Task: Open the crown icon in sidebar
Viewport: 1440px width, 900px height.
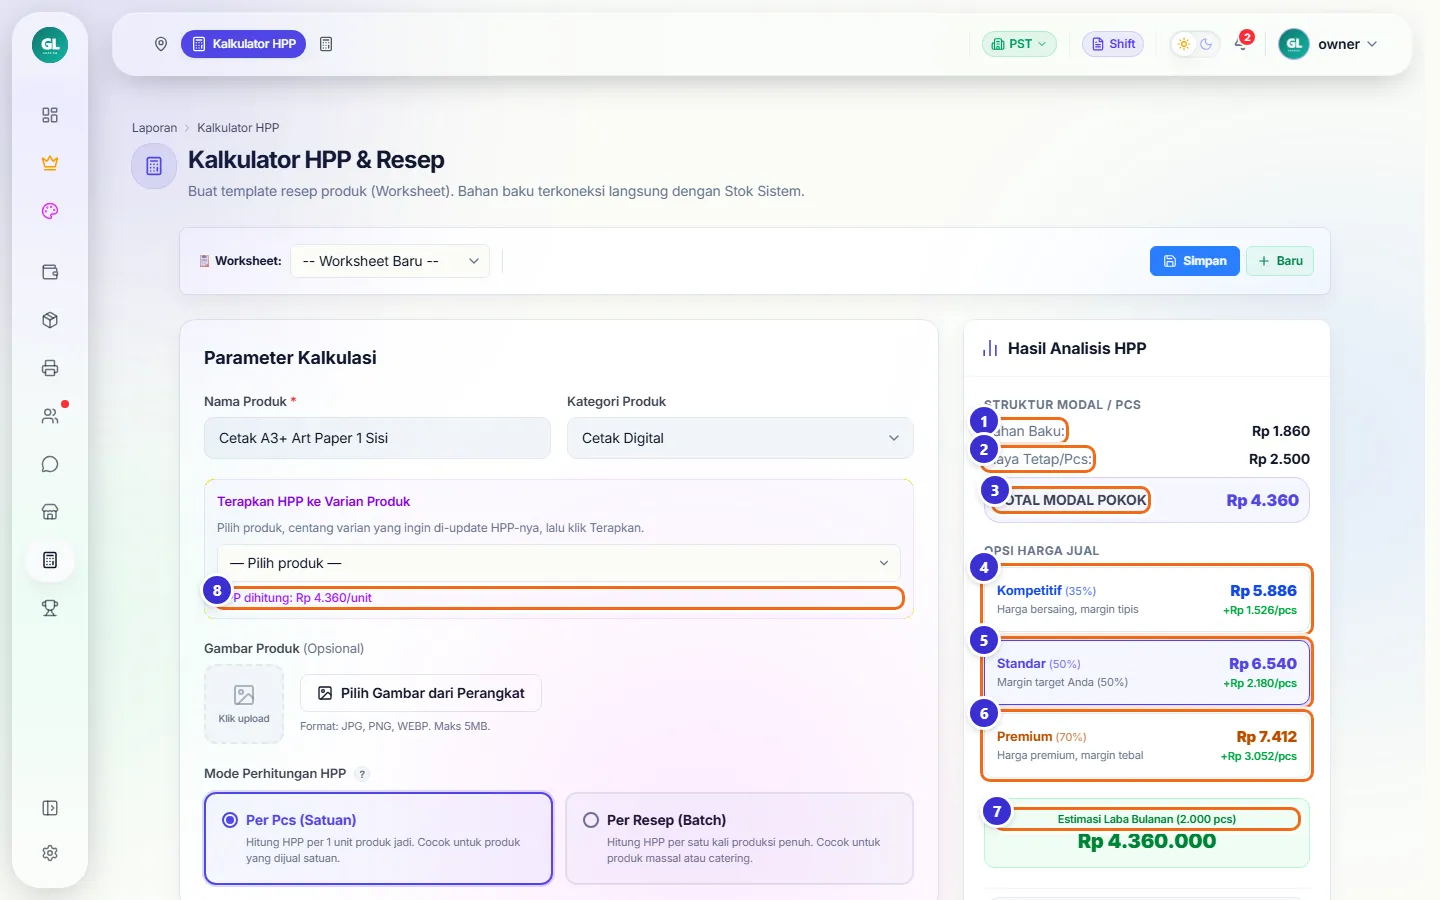Action: [x=50, y=163]
